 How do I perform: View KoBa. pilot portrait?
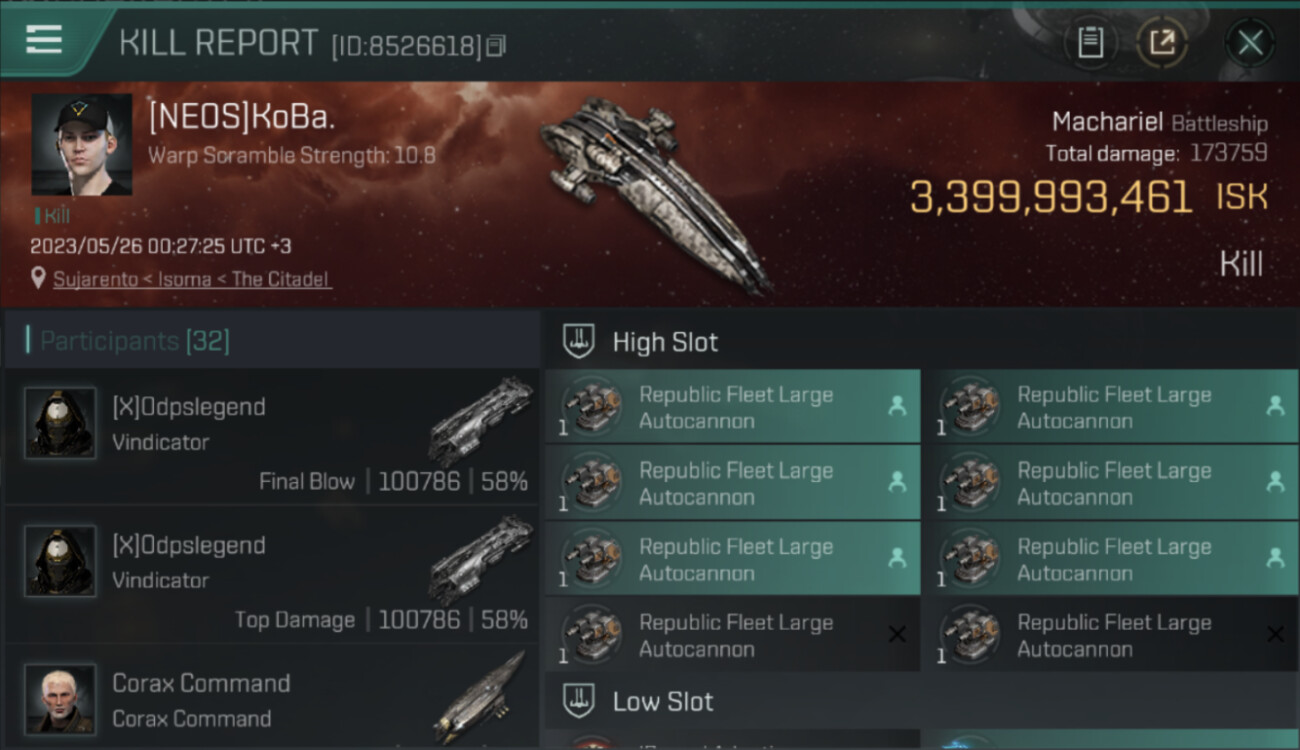click(x=81, y=145)
